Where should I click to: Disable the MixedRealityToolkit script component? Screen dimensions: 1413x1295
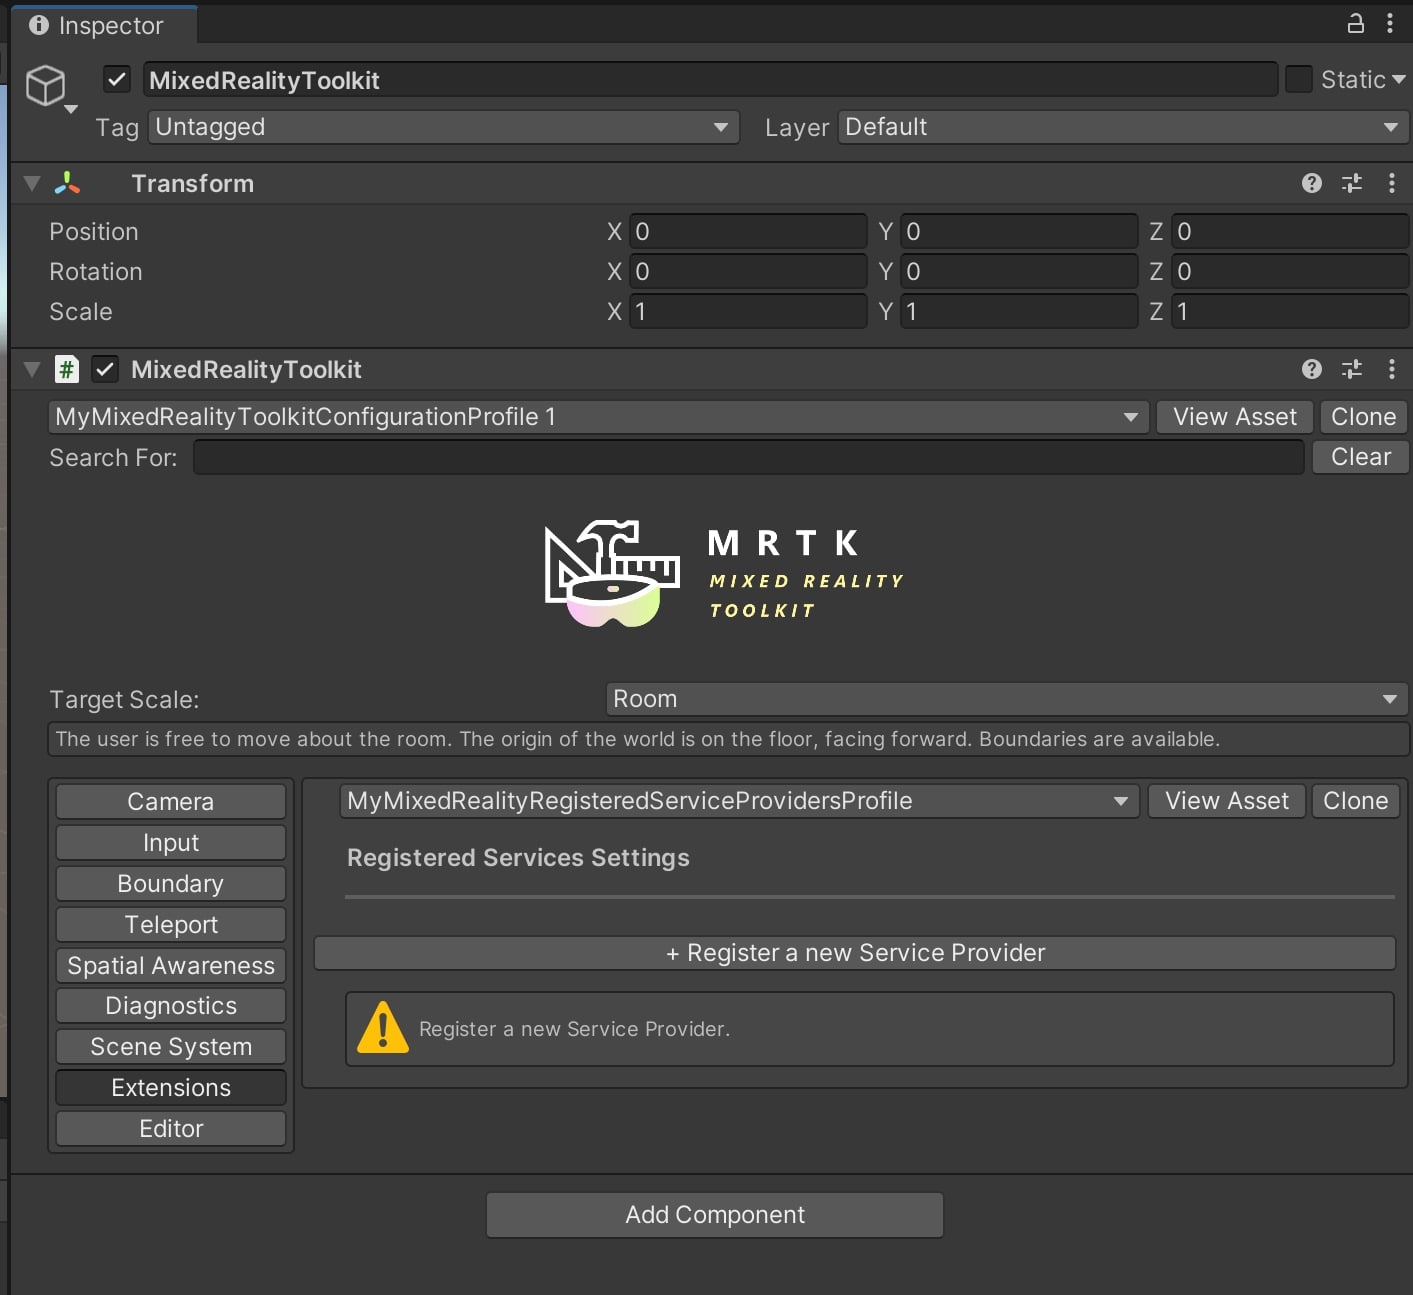(105, 369)
